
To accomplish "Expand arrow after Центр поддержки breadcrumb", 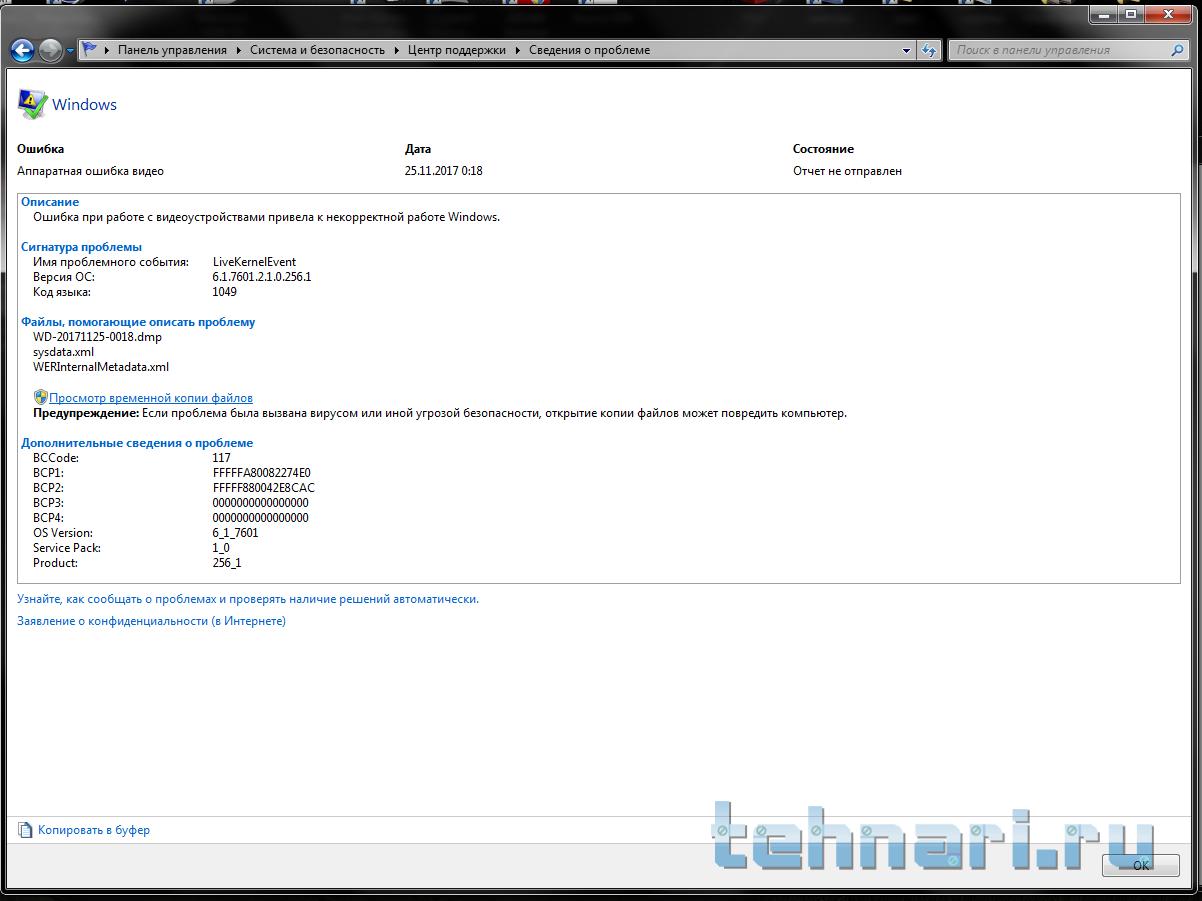I will coord(518,50).
